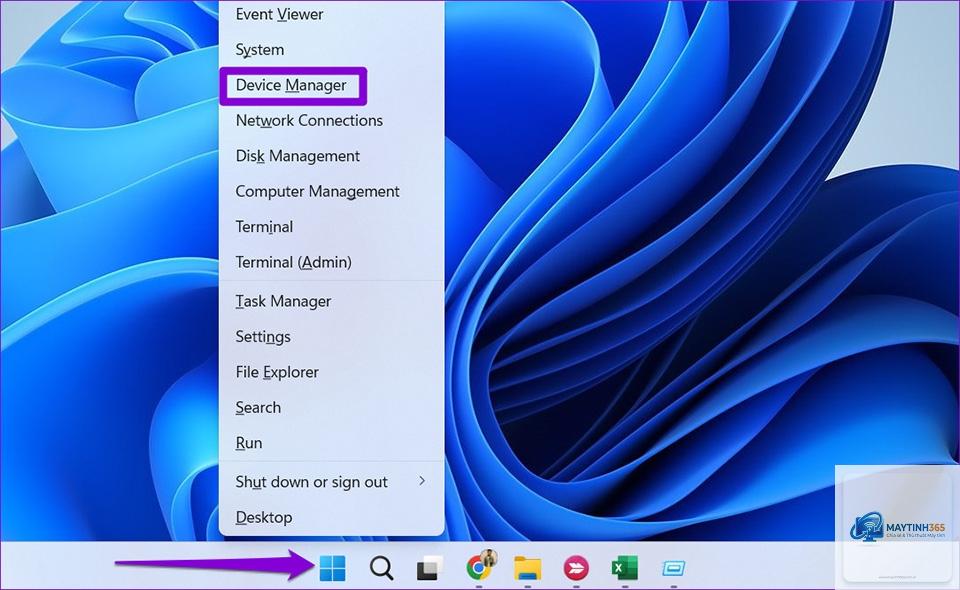Image resolution: width=960 pixels, height=590 pixels.
Task: Launch Terminal (Admin) from the menu
Action: 331,263
